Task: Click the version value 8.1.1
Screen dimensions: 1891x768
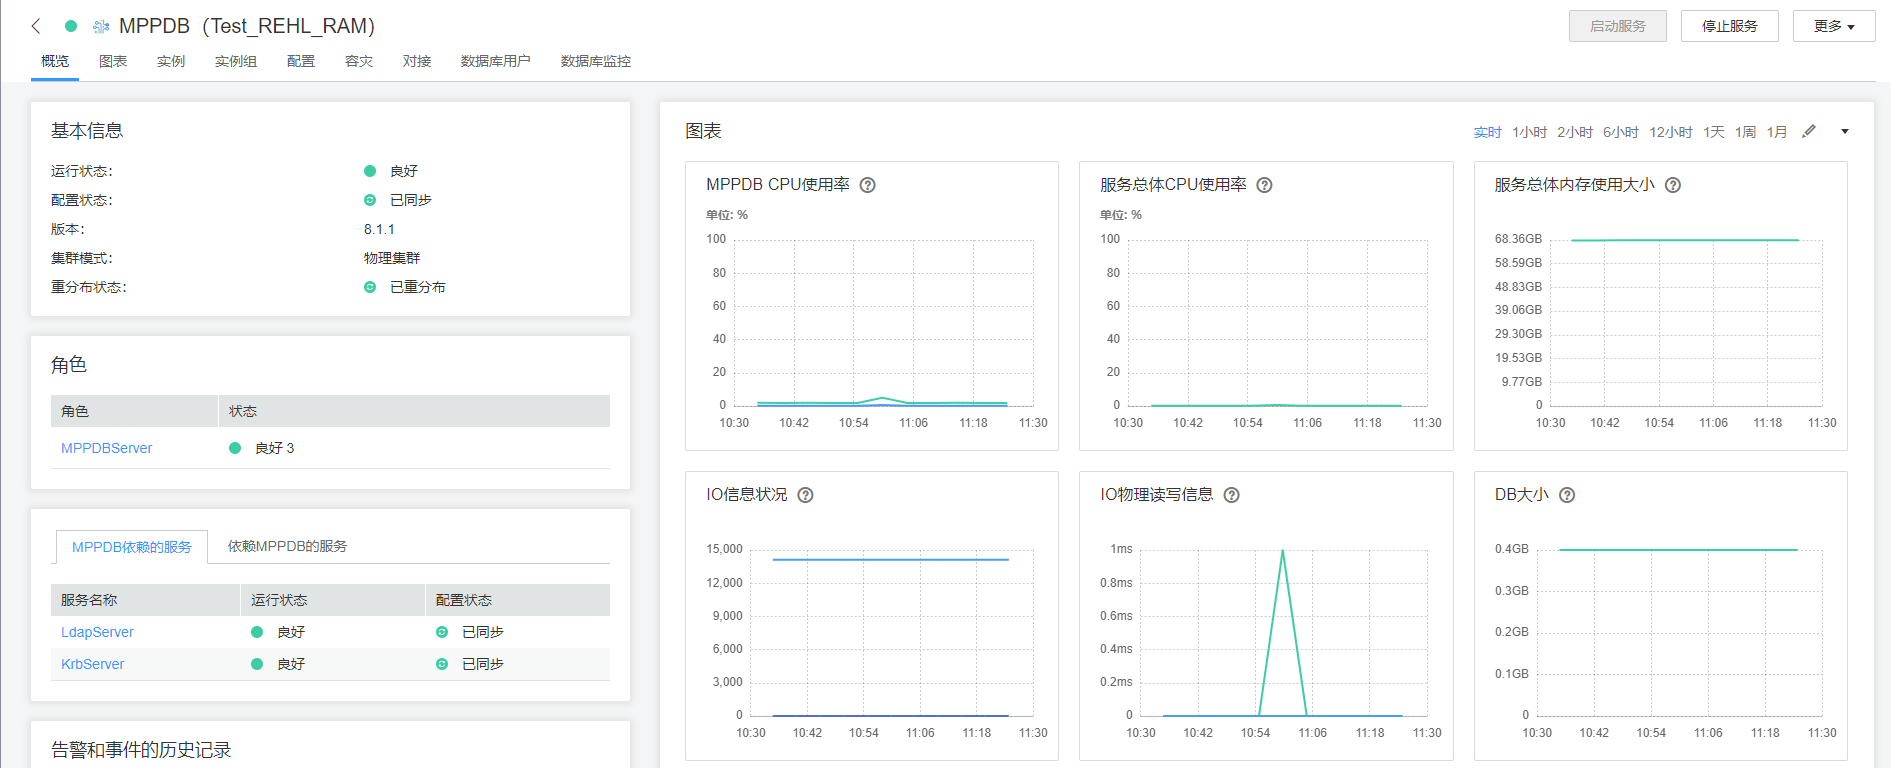Action: pyautogui.click(x=379, y=229)
